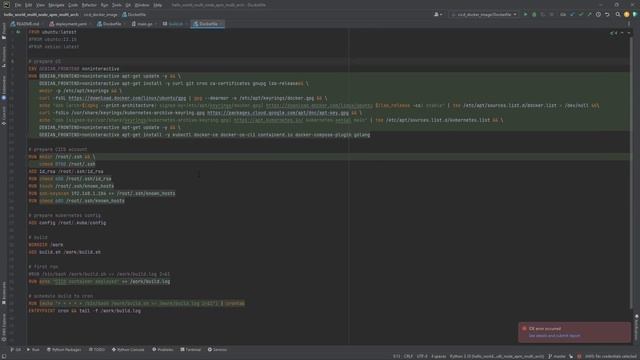The width and height of the screenshot is (640, 360).
Task: Click the WORKDIR /work line in editor
Action: (46, 245)
